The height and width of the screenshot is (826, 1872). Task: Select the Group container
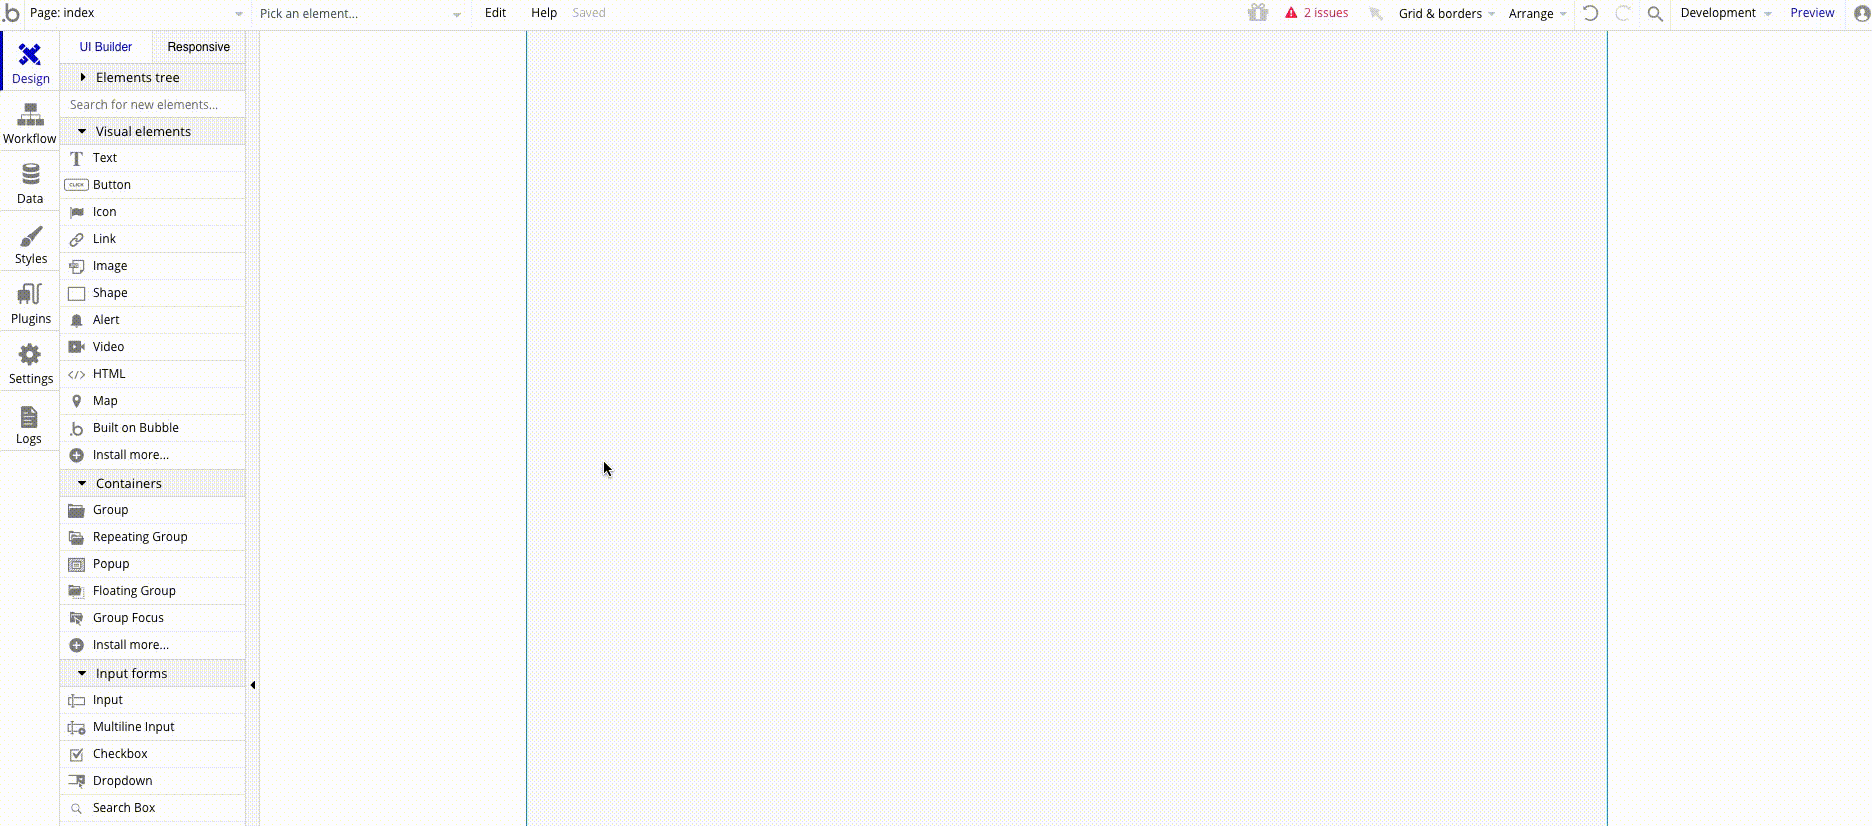(153, 510)
